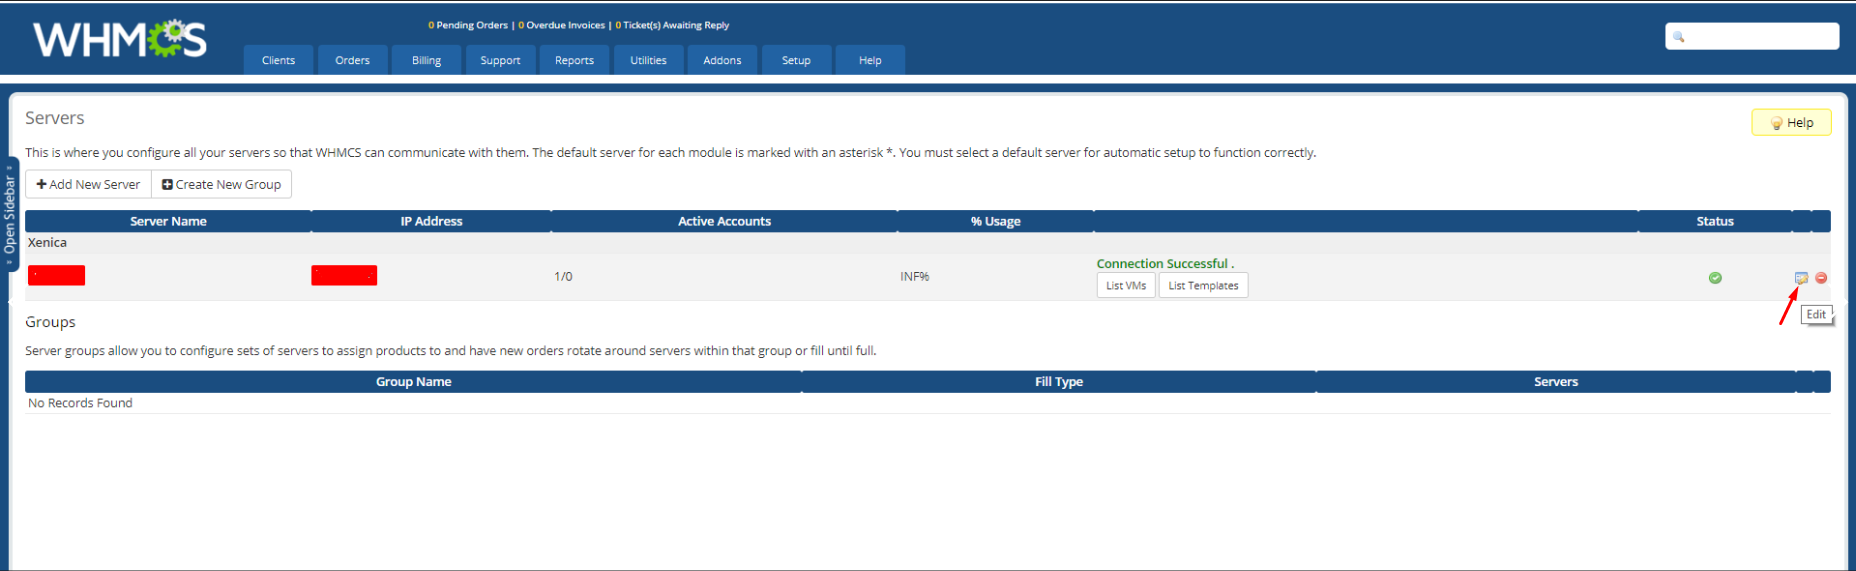This screenshot has height=571, width=1856.
Task: Open the Help menu tab
Action: [870, 60]
